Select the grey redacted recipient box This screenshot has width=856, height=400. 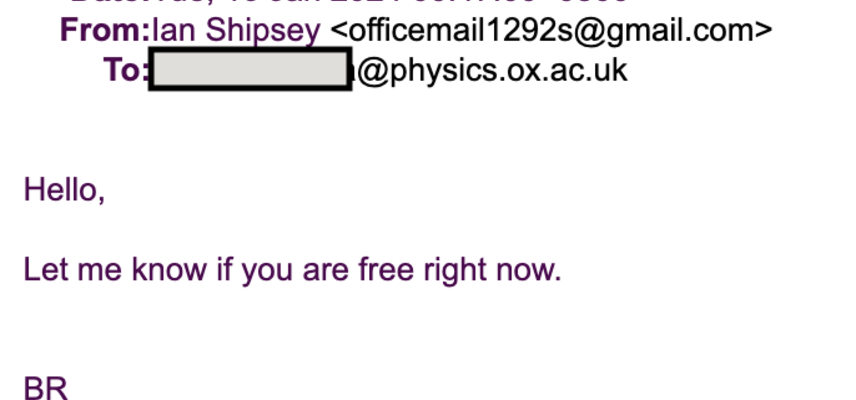[251, 69]
